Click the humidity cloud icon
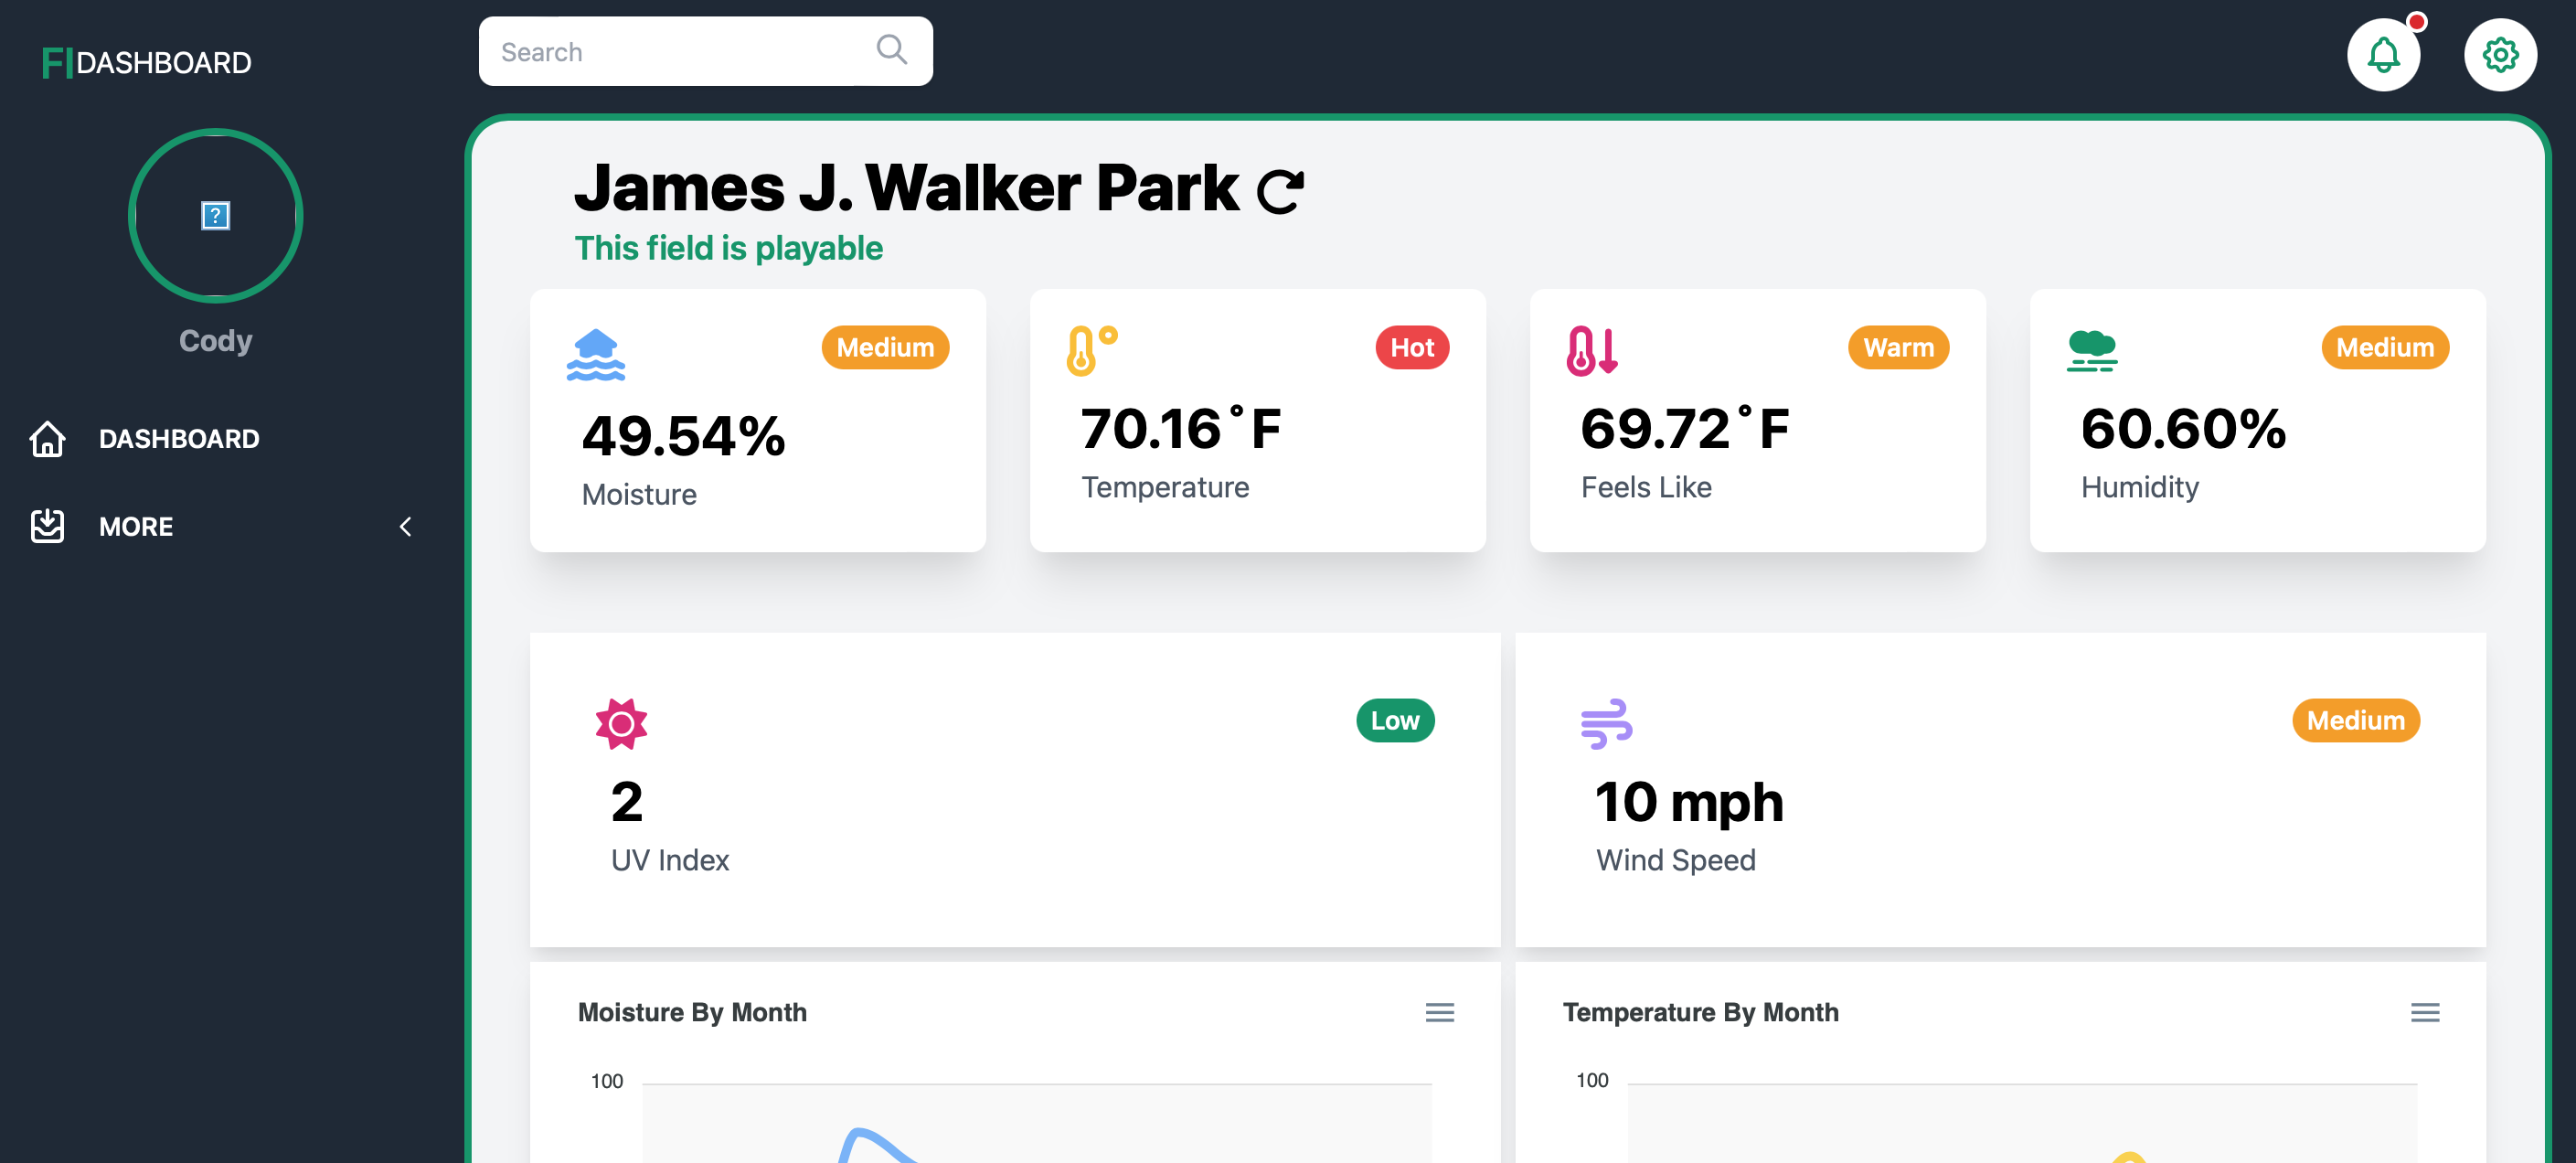This screenshot has height=1163, width=2576. coord(2091,350)
